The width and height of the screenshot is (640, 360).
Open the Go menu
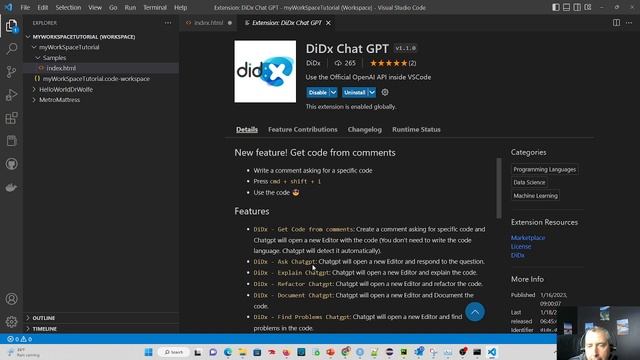pyautogui.click(x=113, y=7)
